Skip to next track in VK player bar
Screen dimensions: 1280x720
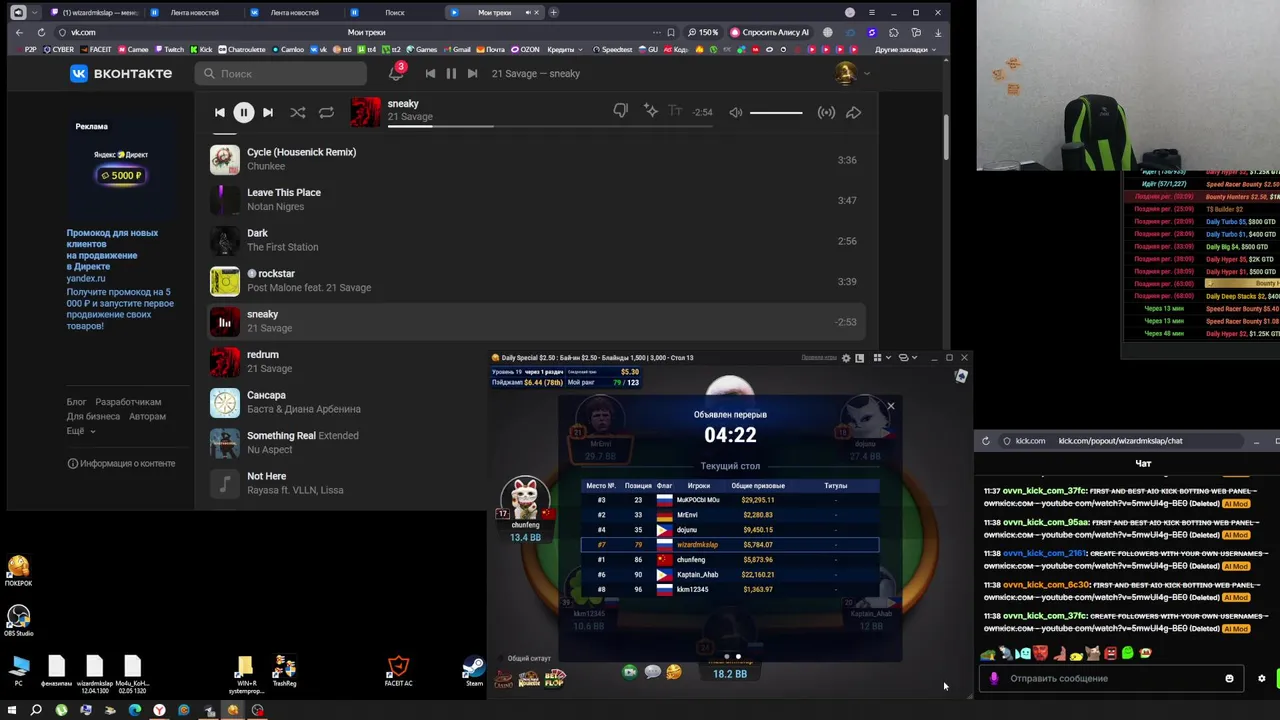(x=268, y=112)
